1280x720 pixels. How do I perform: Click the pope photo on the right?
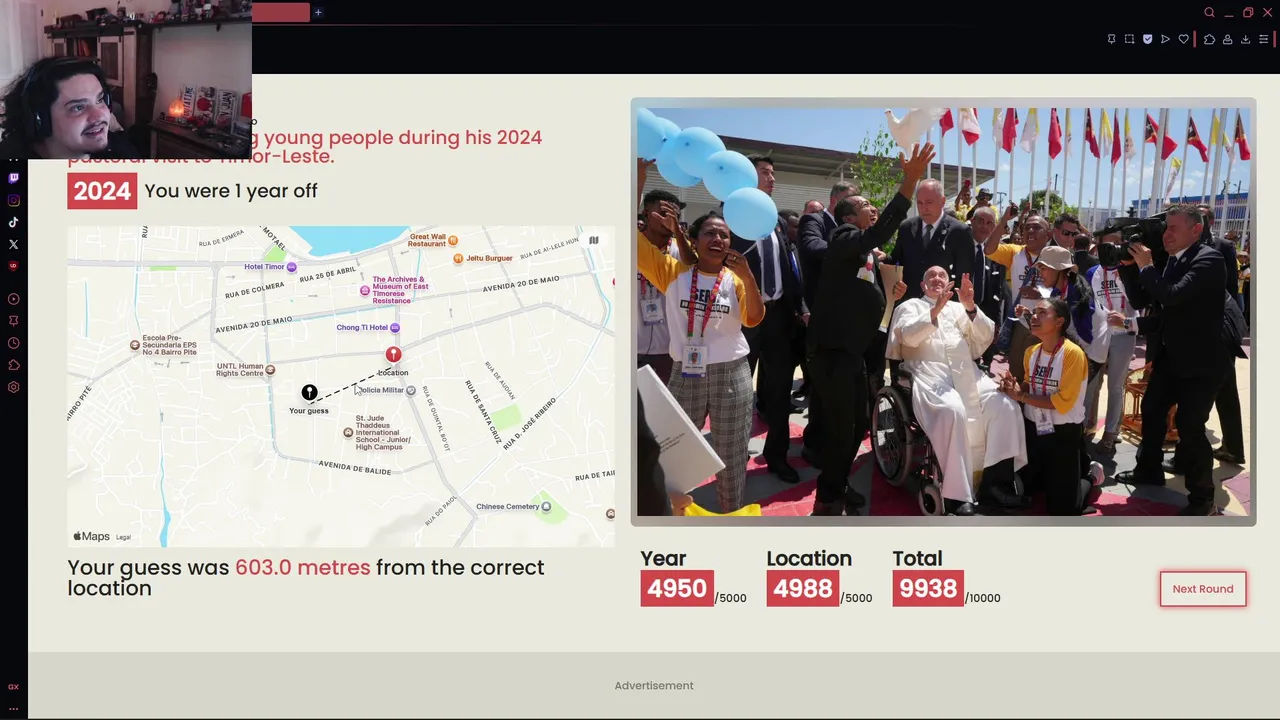pos(943,312)
